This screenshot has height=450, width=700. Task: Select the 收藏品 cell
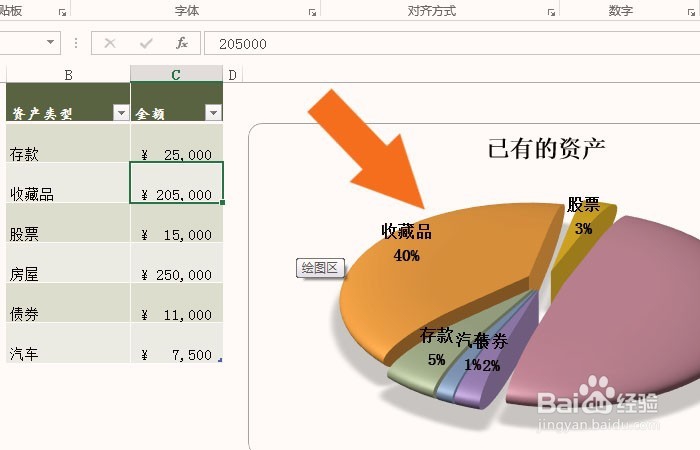[68, 183]
